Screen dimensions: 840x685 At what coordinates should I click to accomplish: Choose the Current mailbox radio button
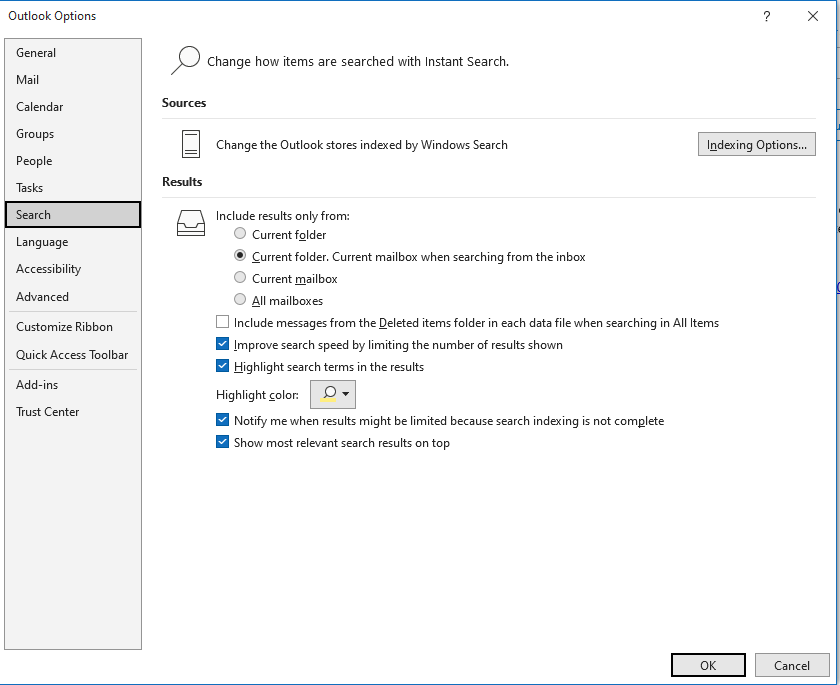pyautogui.click(x=240, y=279)
